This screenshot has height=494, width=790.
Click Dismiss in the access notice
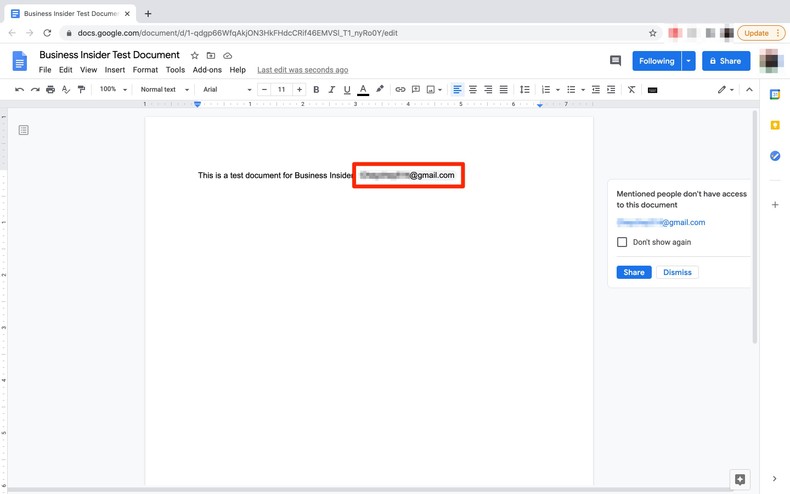[x=677, y=272]
